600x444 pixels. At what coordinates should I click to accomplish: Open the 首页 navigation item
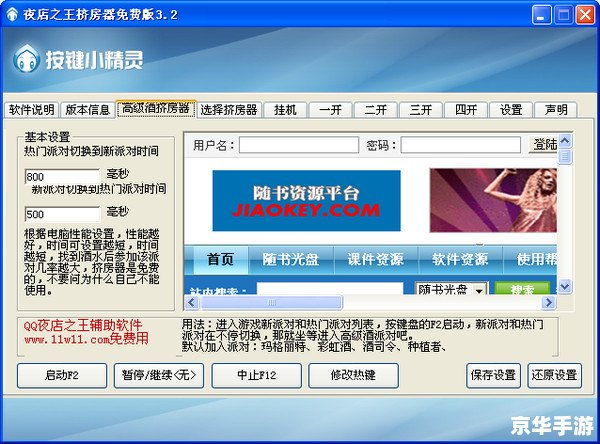(220, 260)
